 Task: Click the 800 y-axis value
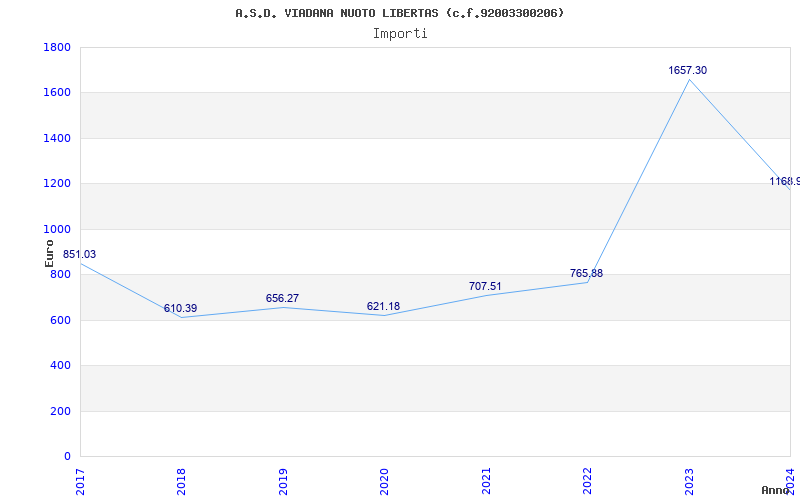point(60,274)
